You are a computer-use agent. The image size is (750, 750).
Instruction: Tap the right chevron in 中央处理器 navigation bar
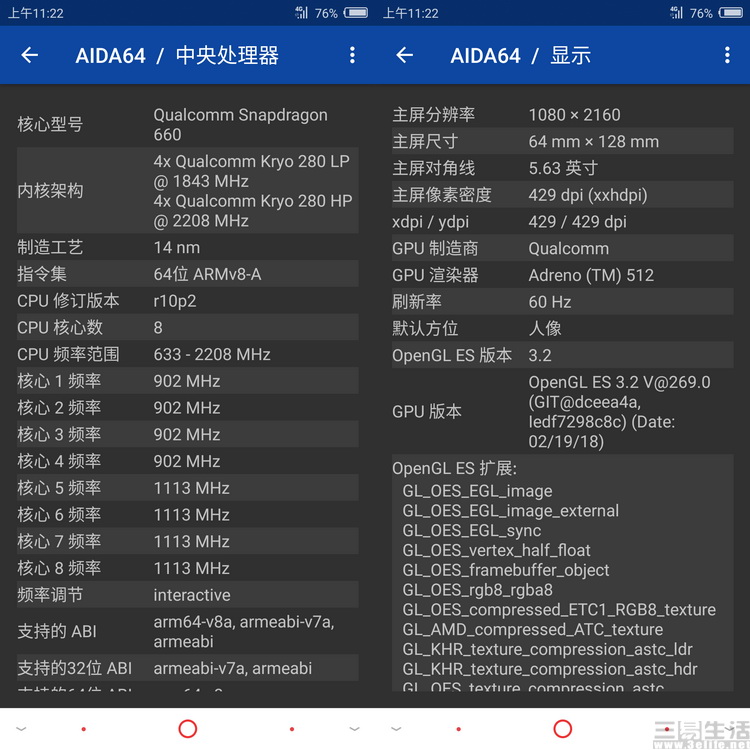click(354, 729)
